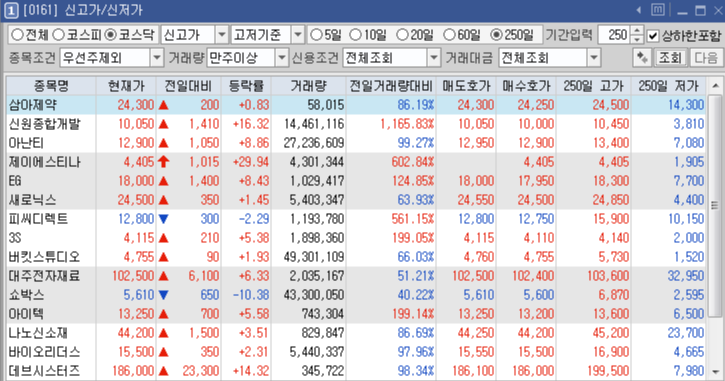The image size is (725, 381).
Task: Sort by 250일 고가 column header
Action: (x=593, y=86)
